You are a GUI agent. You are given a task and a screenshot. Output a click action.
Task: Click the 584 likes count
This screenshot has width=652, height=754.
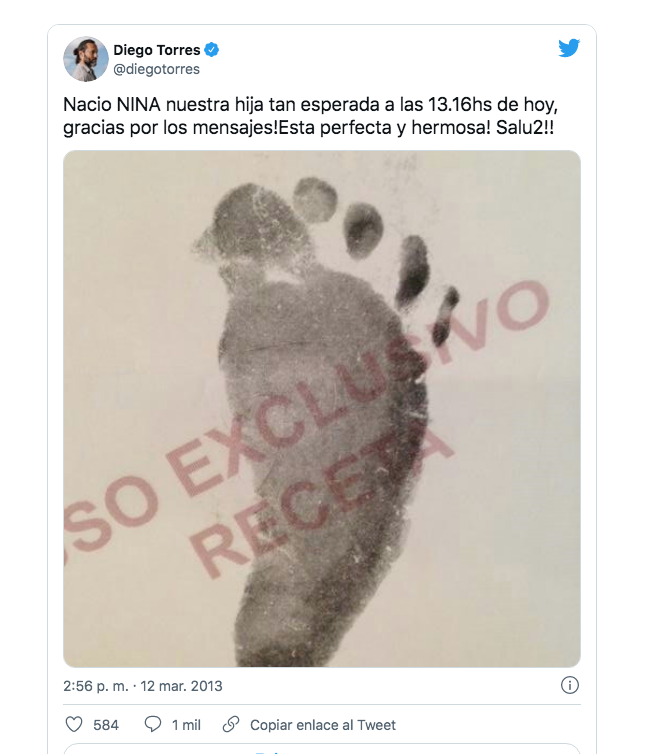(x=106, y=725)
